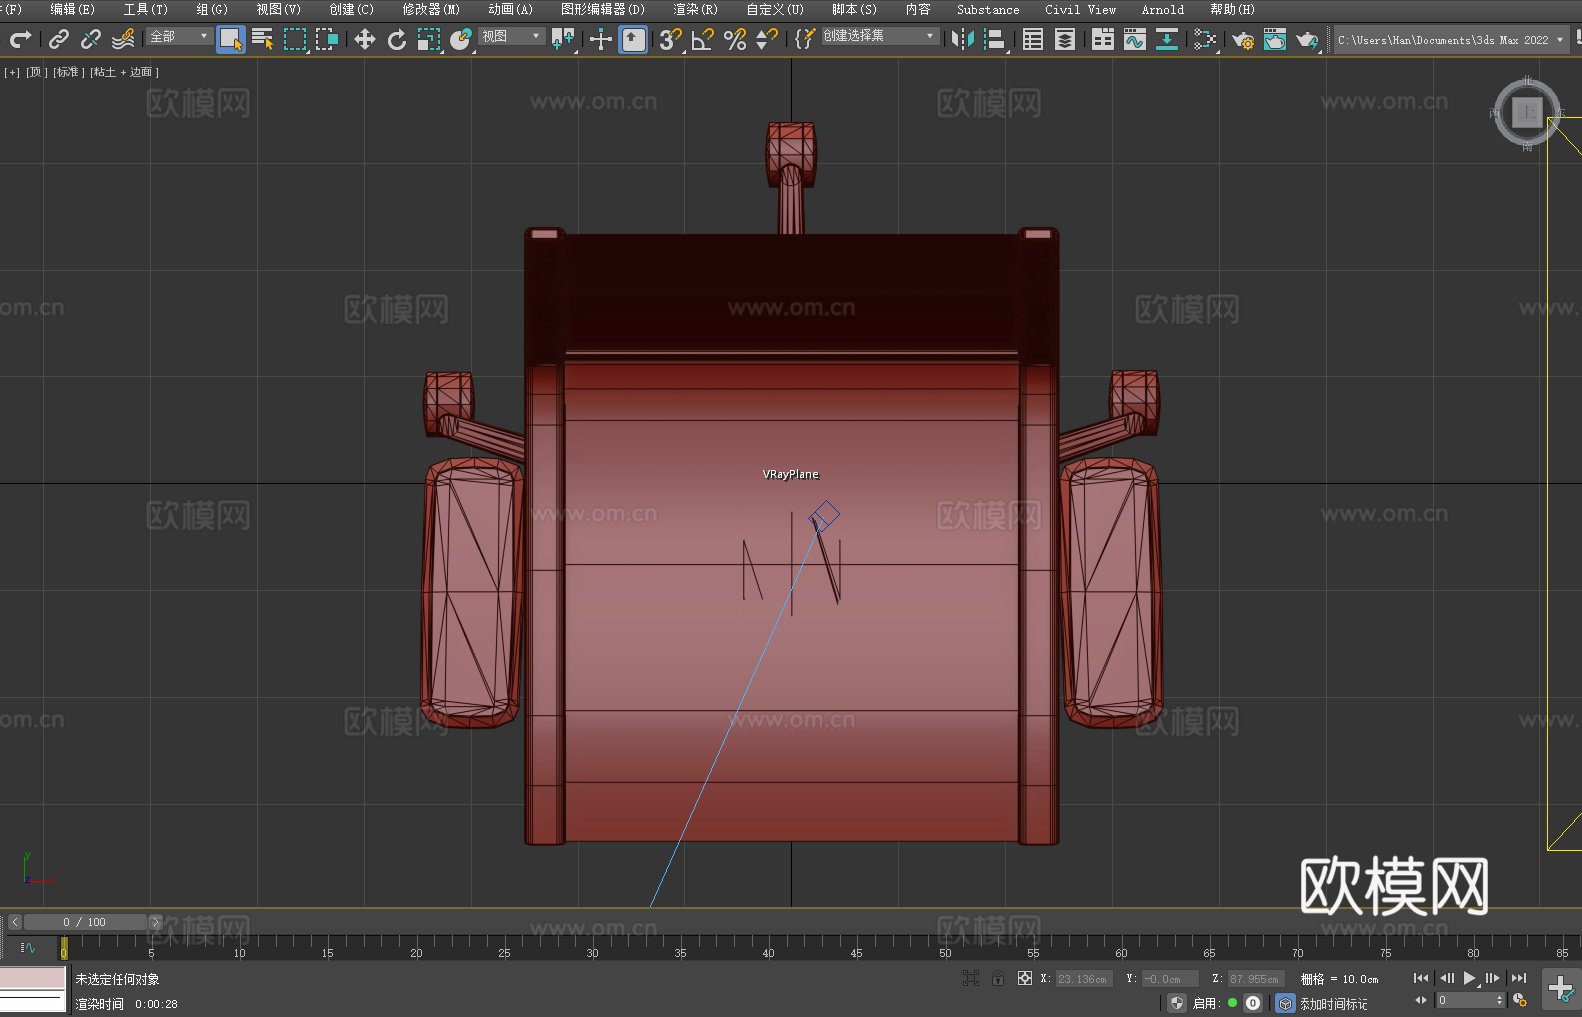Click the Select and Place tool
Screen dimensions: 1582x1017
coord(461,39)
